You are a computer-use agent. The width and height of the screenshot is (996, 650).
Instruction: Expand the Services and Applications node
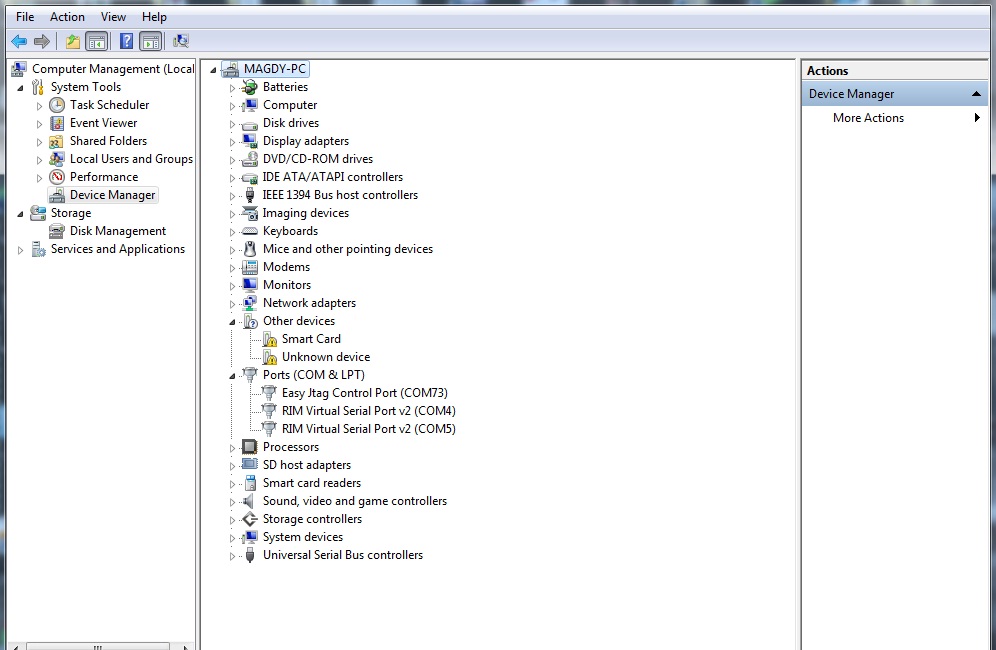tap(20, 250)
